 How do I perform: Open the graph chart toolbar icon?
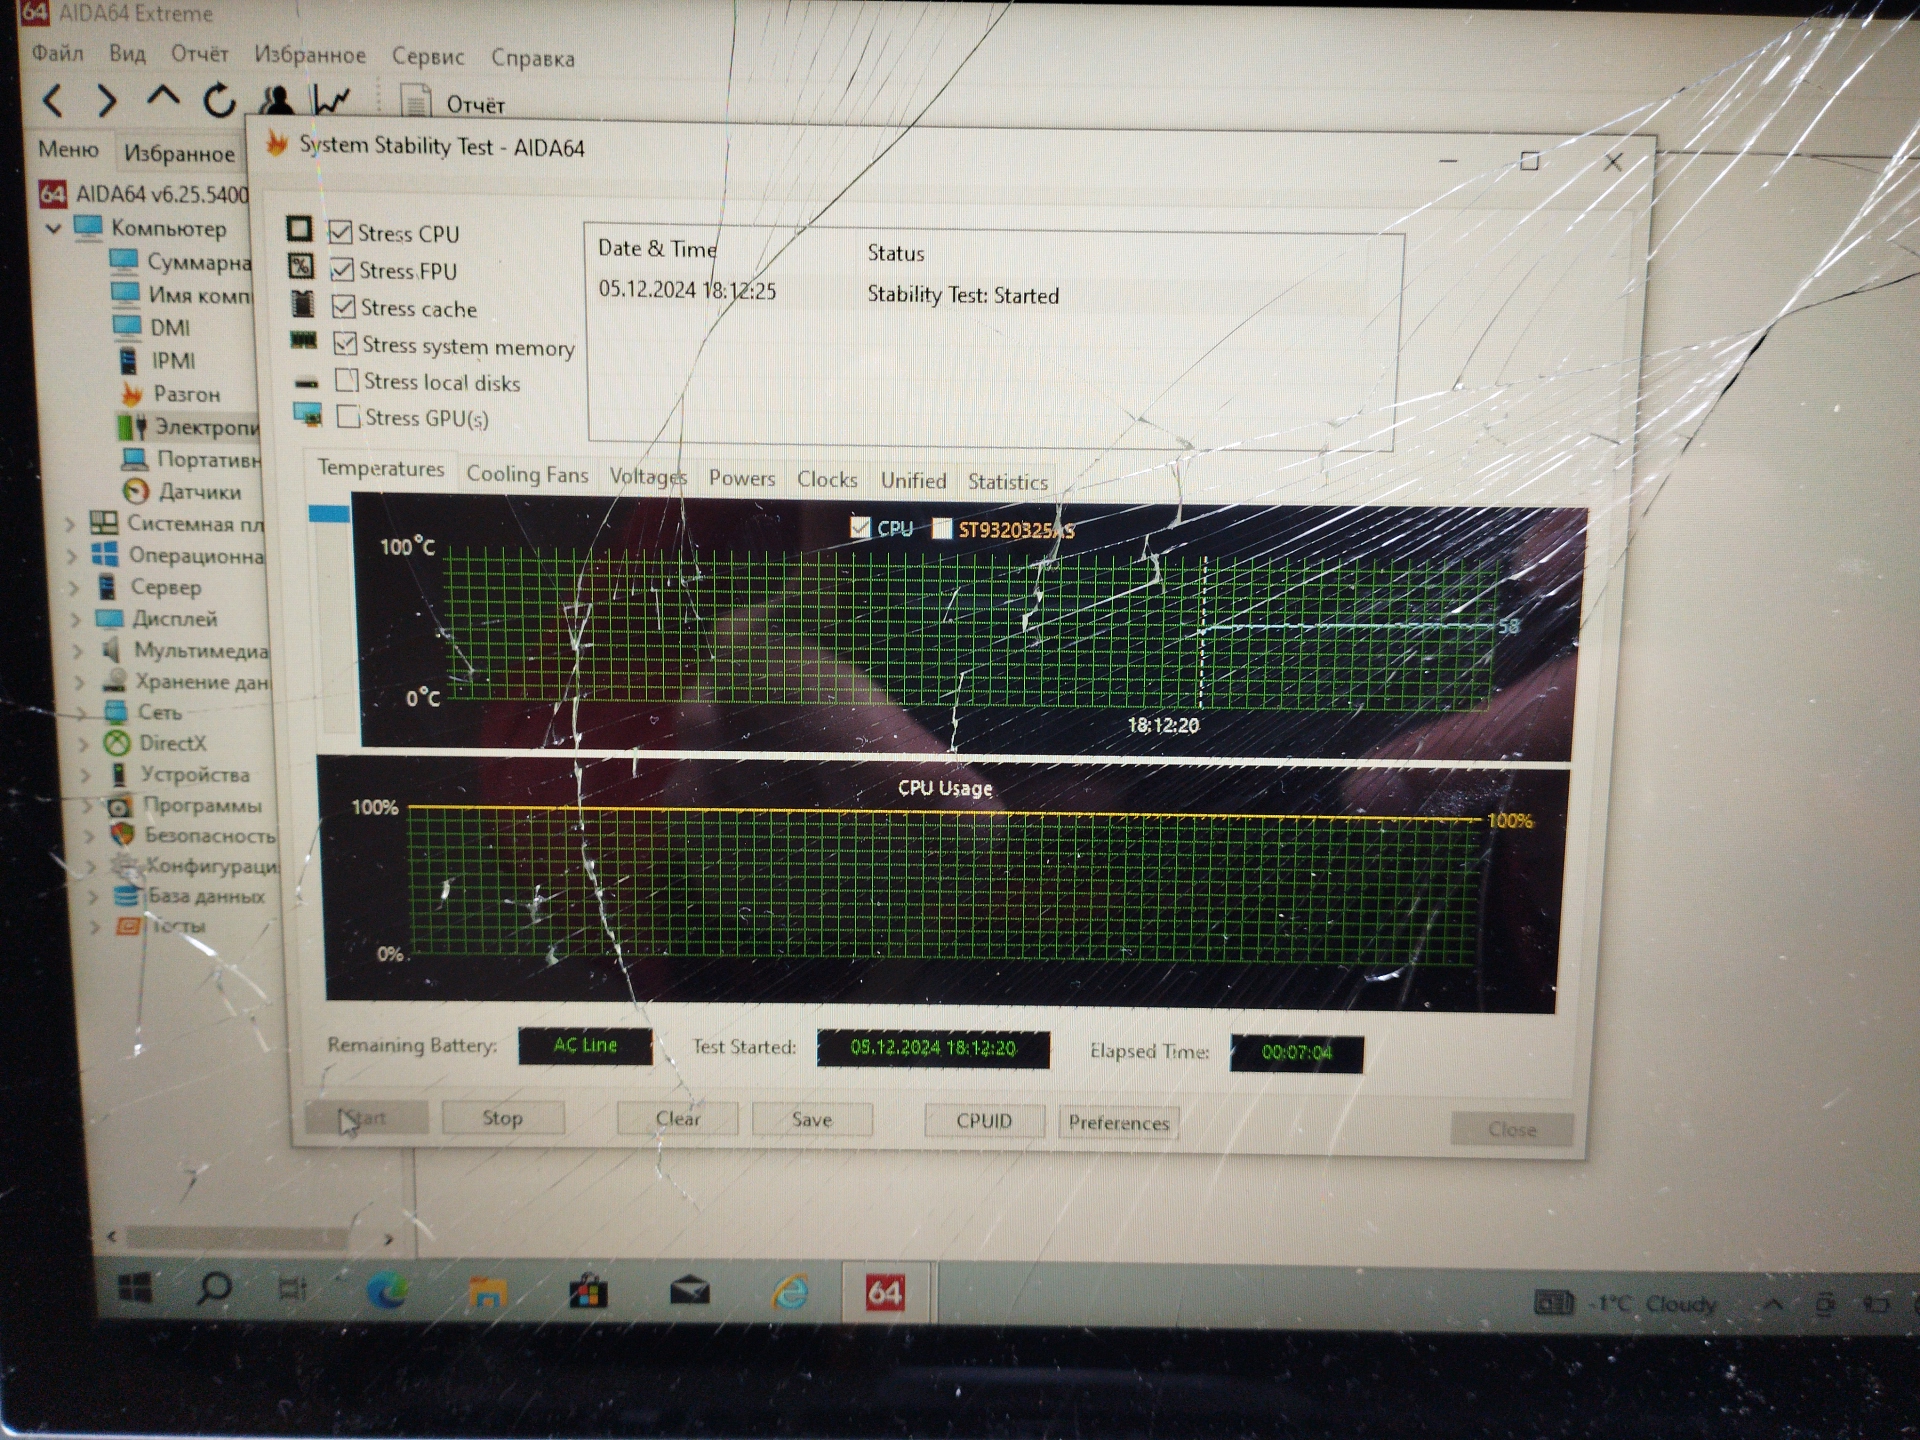331,100
